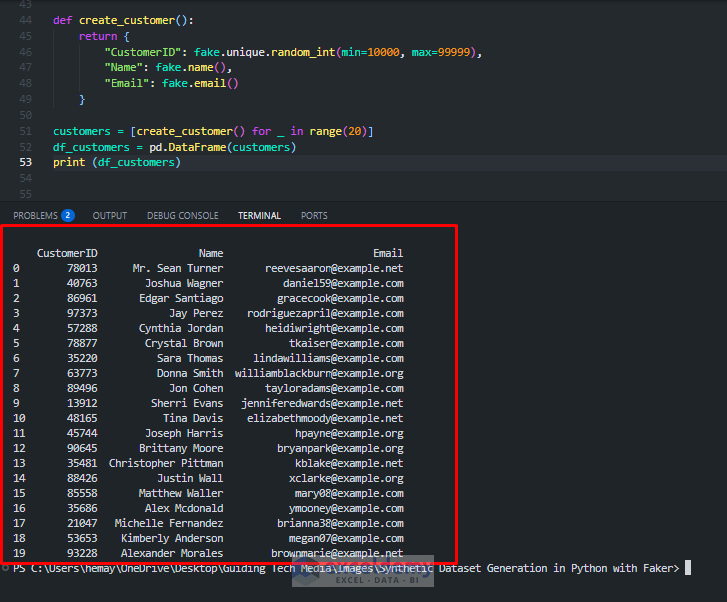
Task: Click the Name column header in terminal
Action: 211,253
